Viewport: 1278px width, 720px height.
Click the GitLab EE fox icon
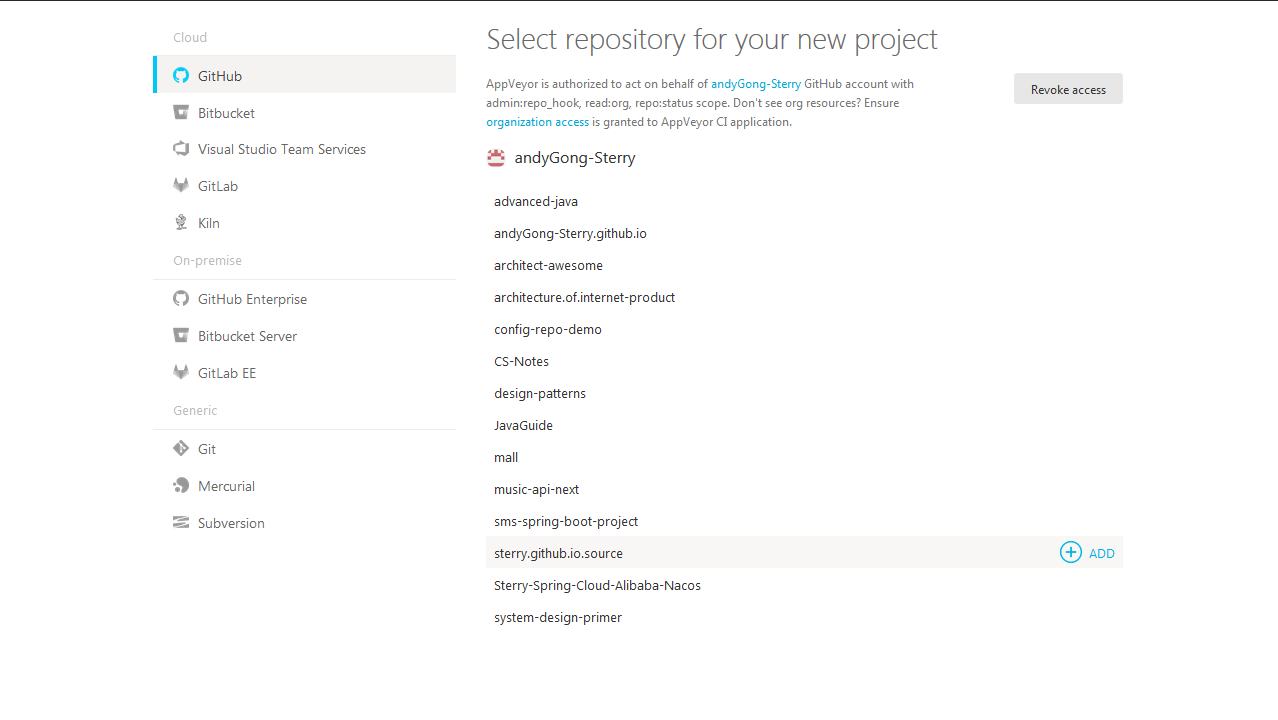pyautogui.click(x=181, y=372)
